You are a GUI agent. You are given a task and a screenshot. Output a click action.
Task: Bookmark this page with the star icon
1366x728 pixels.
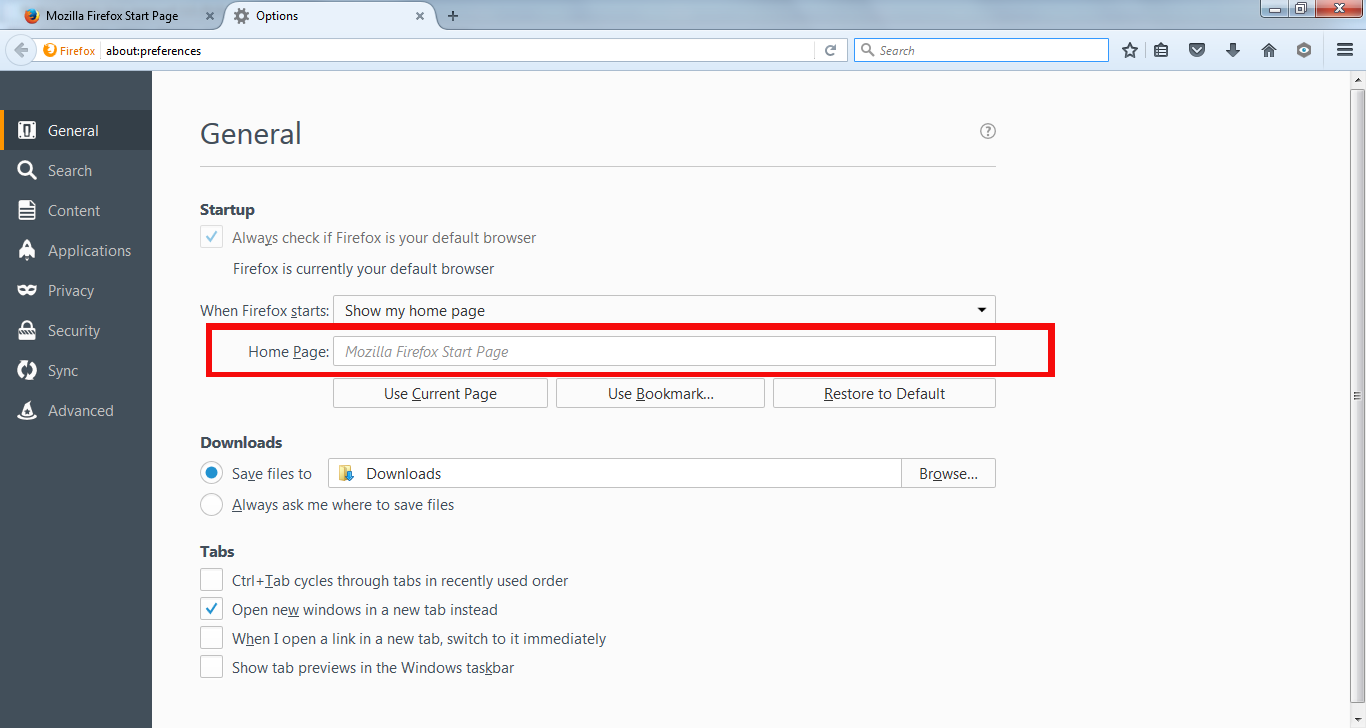(x=1130, y=50)
